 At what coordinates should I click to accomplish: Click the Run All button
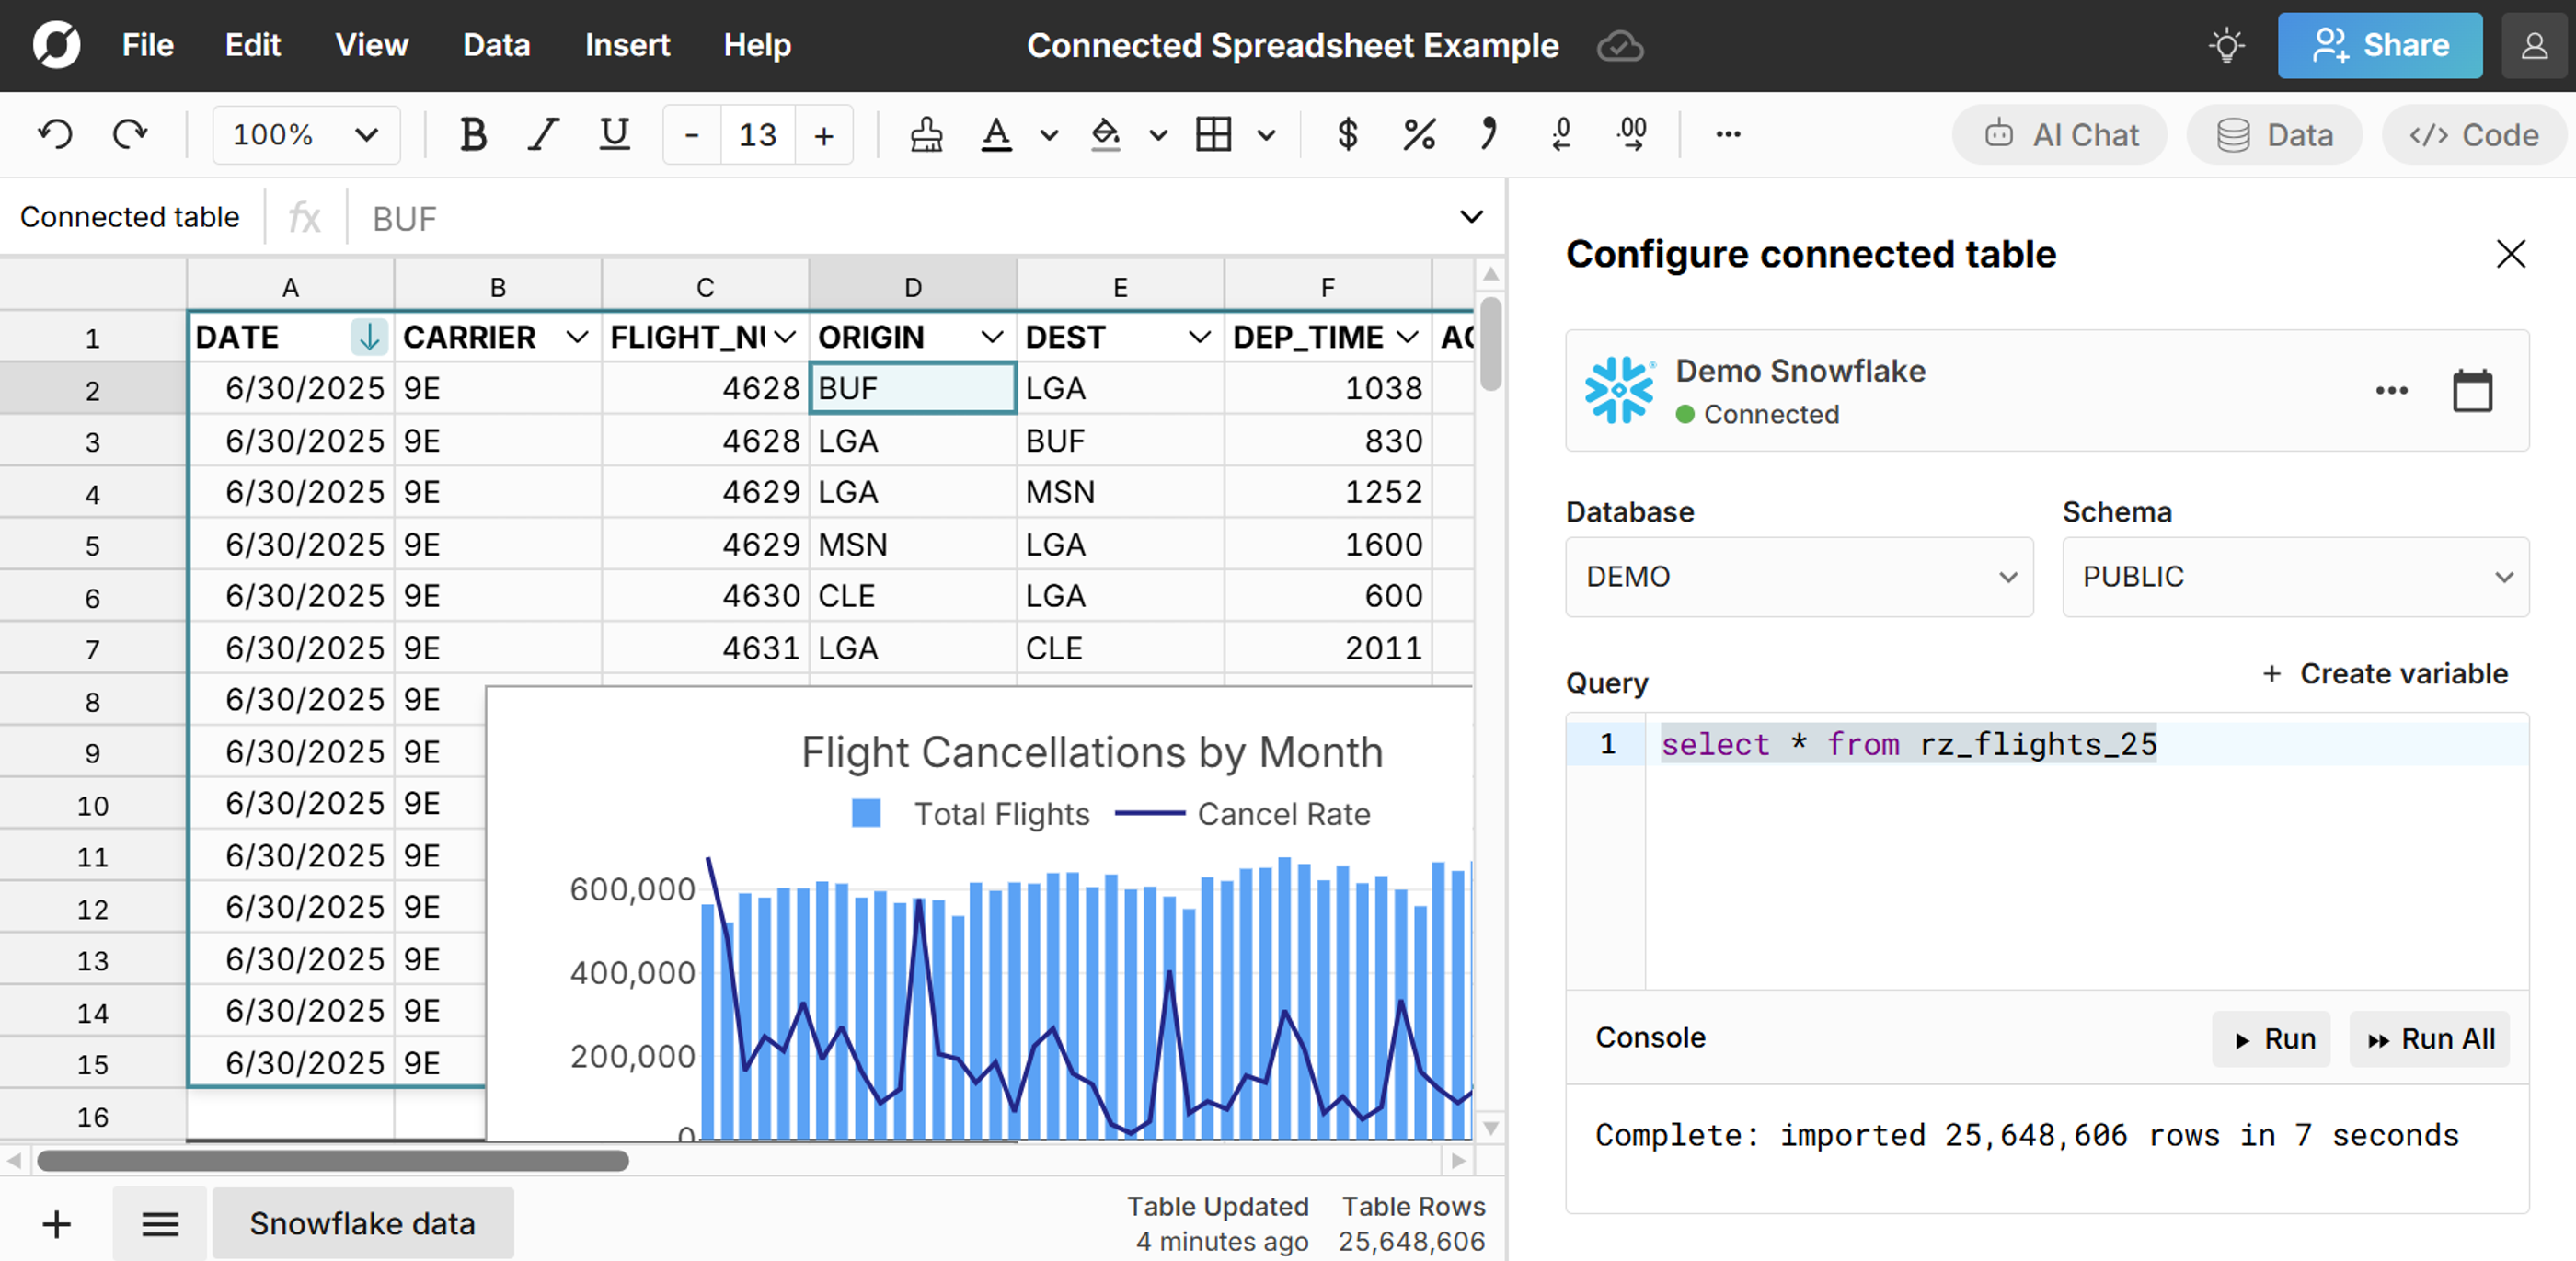[2430, 1039]
